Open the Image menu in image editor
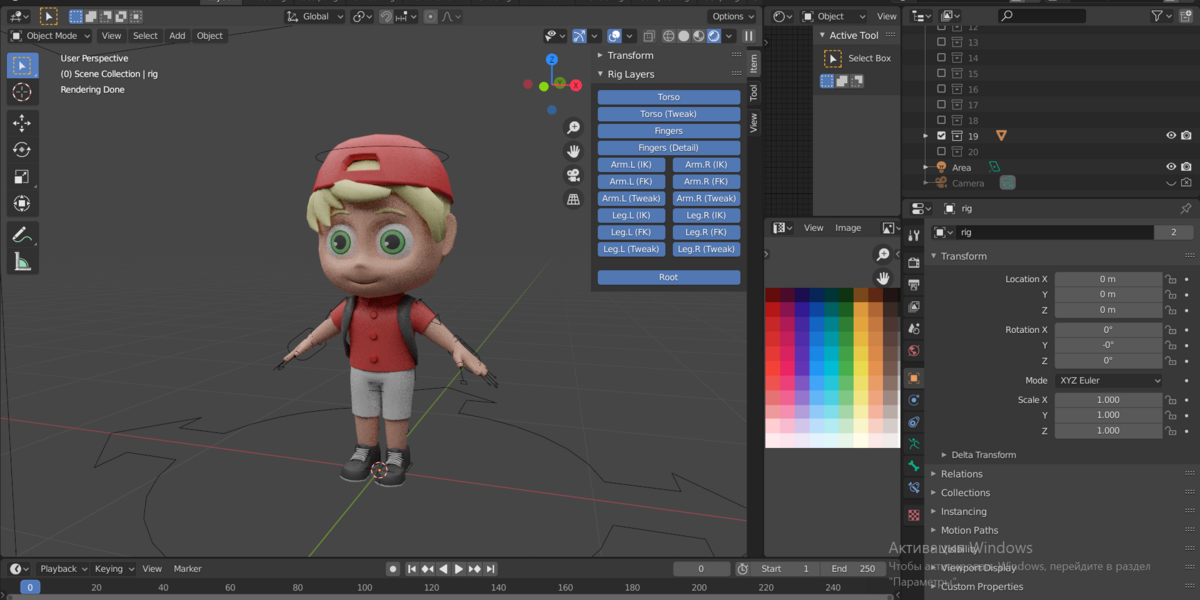 coord(848,228)
